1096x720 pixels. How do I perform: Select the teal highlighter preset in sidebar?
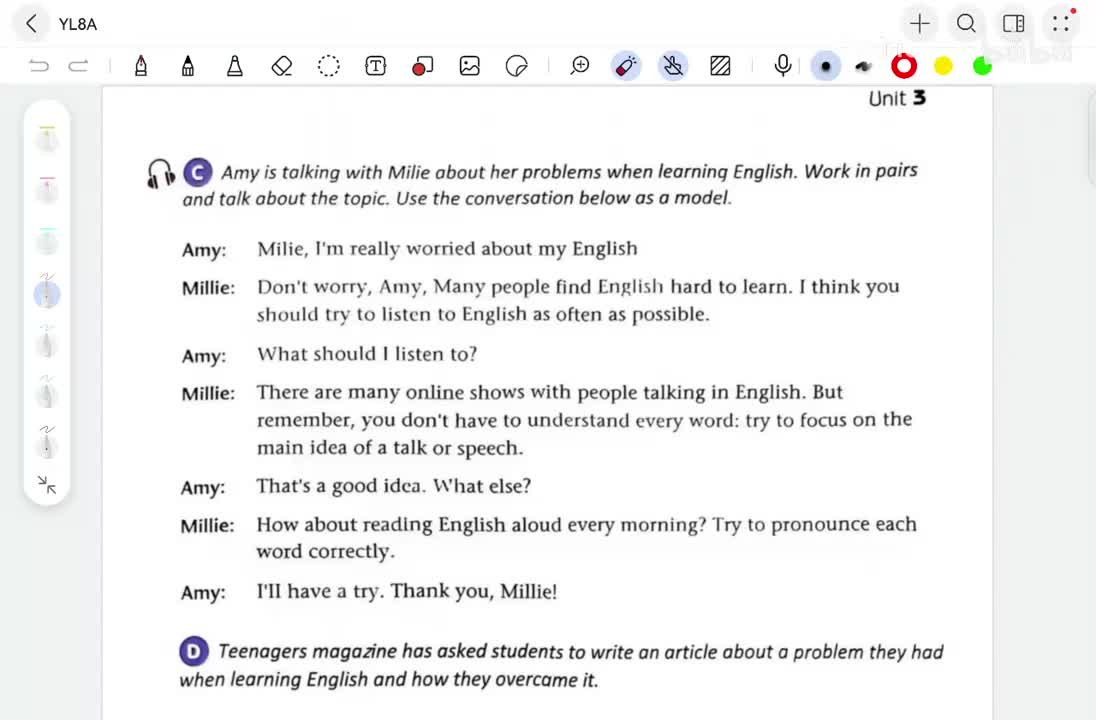coord(47,240)
